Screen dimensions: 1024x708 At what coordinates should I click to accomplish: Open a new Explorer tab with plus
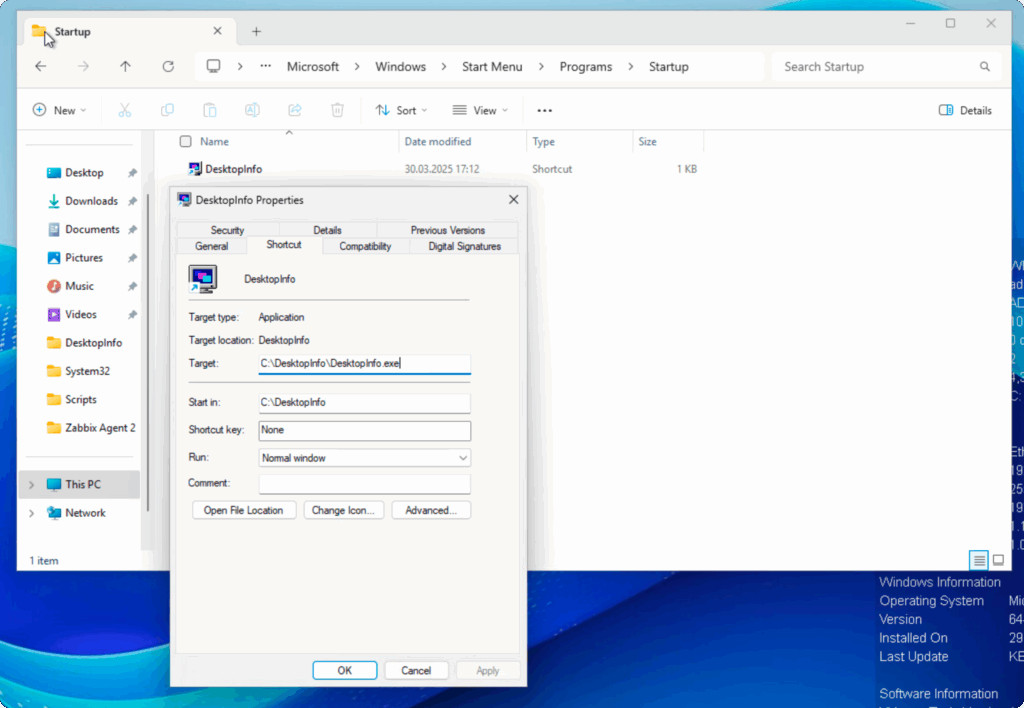click(x=257, y=31)
